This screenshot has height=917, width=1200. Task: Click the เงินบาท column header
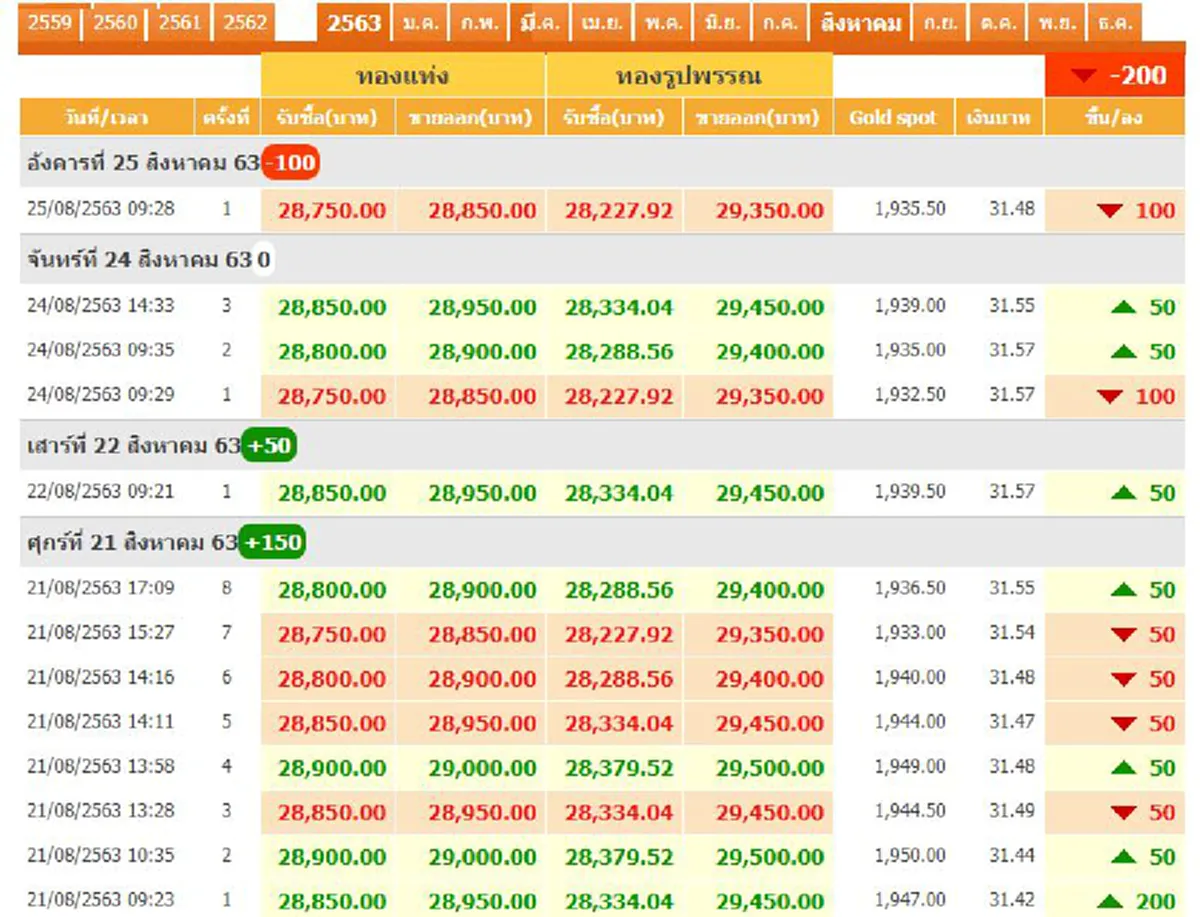click(x=998, y=118)
